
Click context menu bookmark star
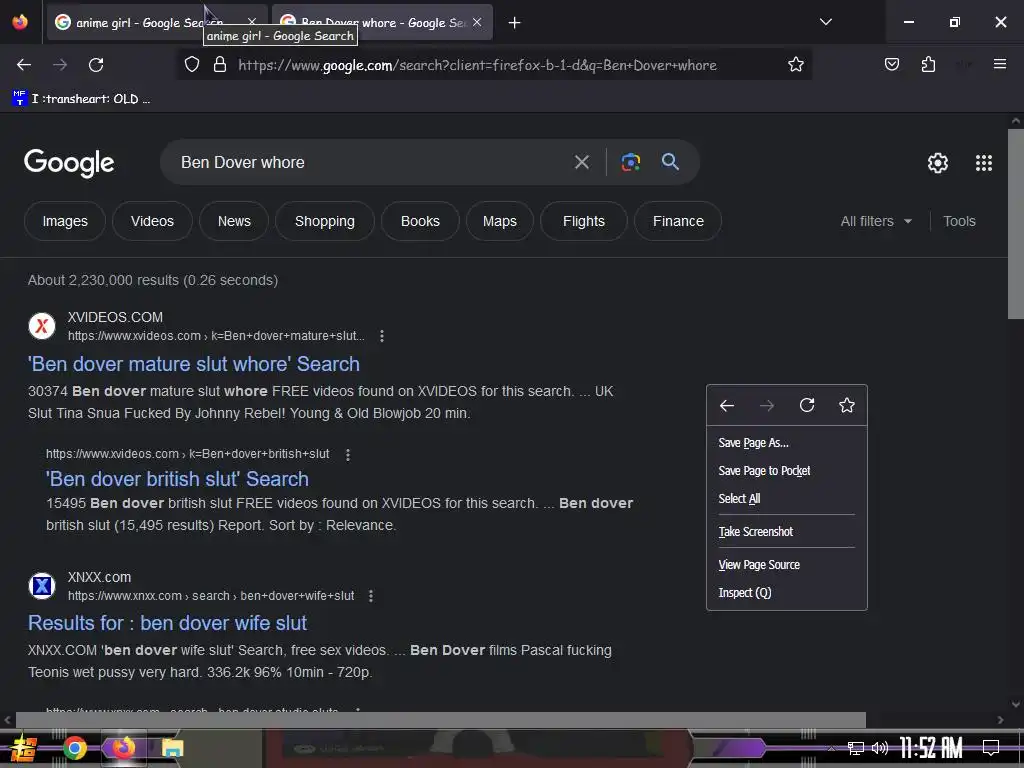pos(846,406)
